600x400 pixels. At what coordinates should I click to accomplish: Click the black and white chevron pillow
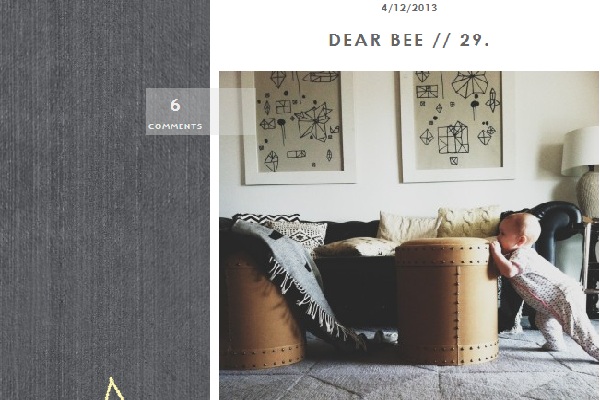pyautogui.click(x=266, y=218)
